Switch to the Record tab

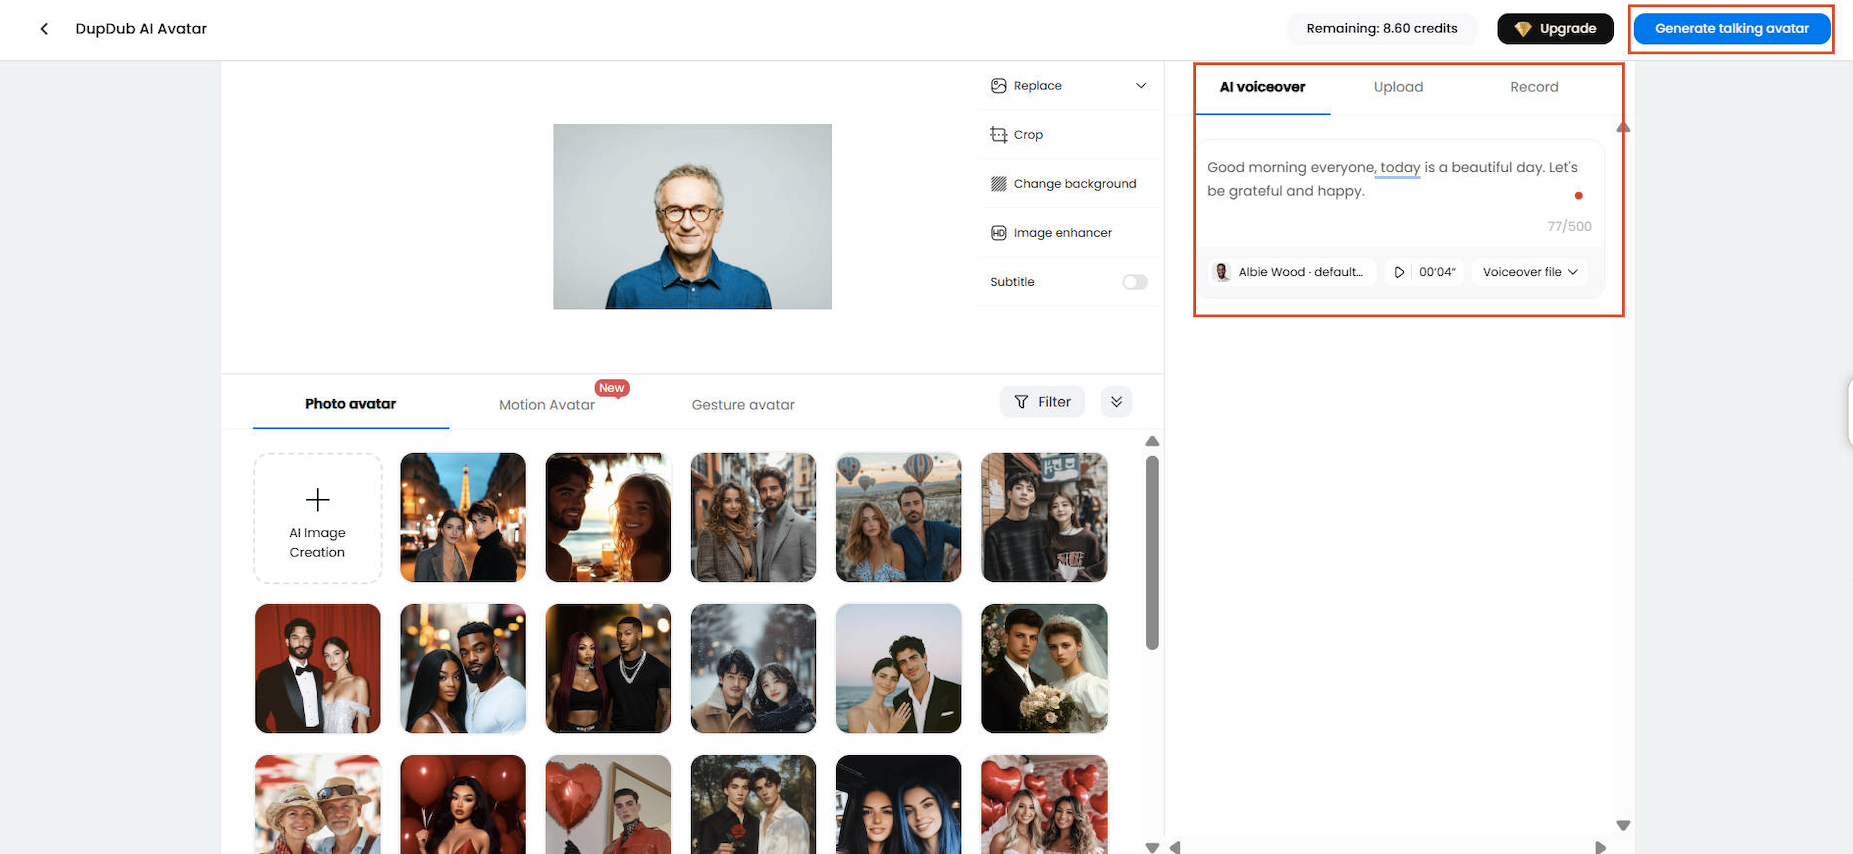(1534, 87)
